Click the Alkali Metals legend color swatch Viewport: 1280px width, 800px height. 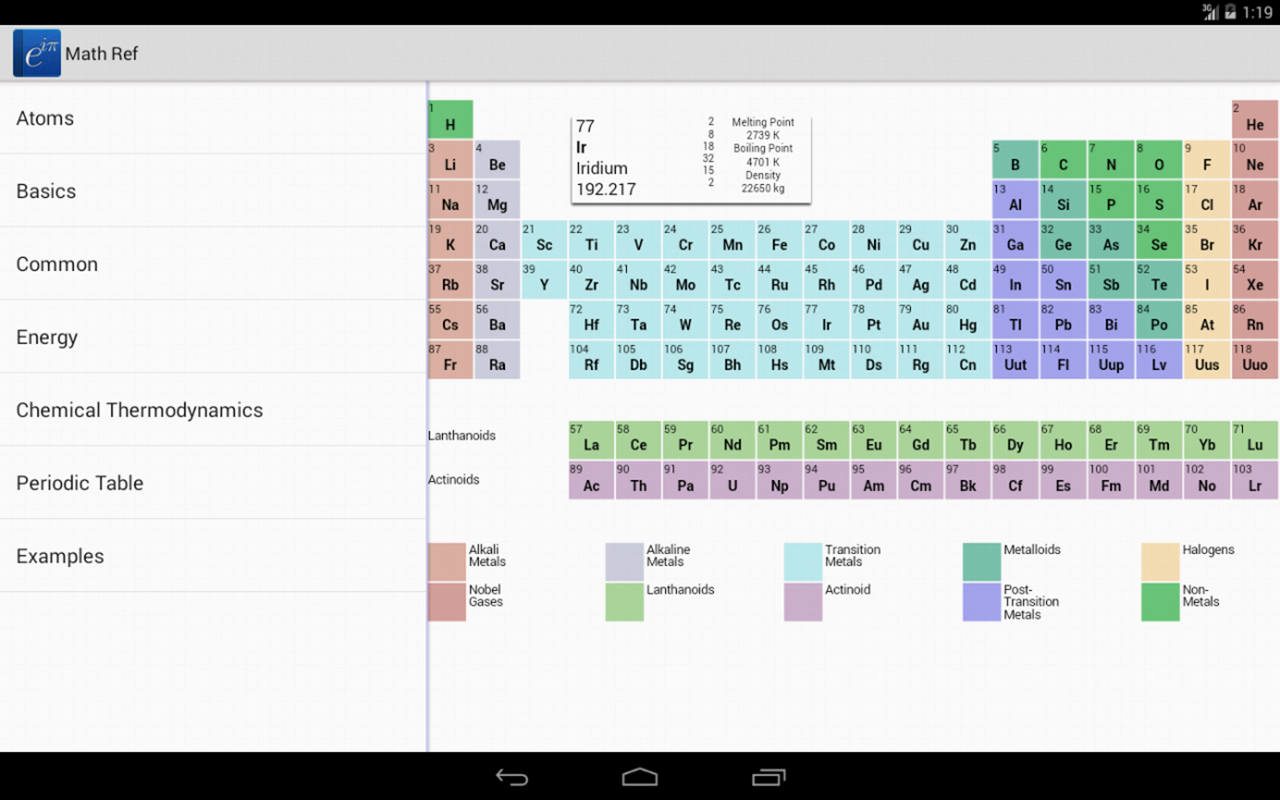447,561
